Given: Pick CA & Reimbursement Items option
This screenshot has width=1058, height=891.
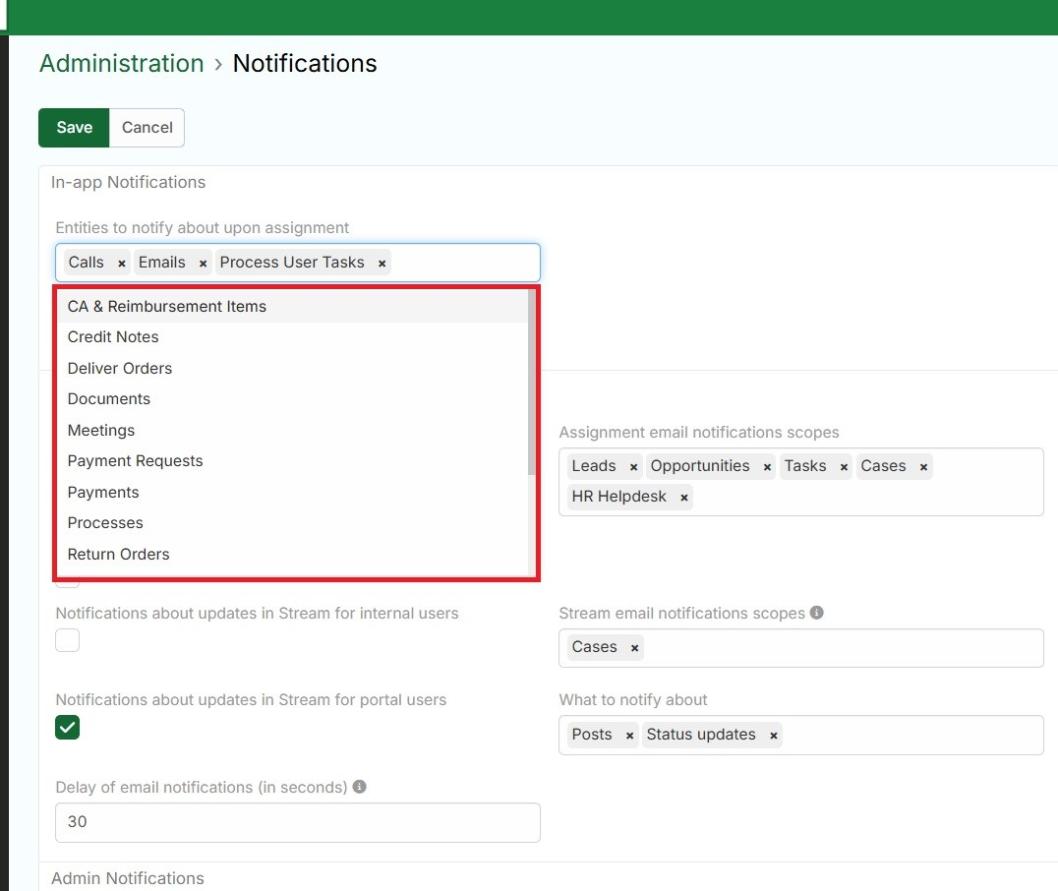Looking at the screenshot, I should point(167,306).
